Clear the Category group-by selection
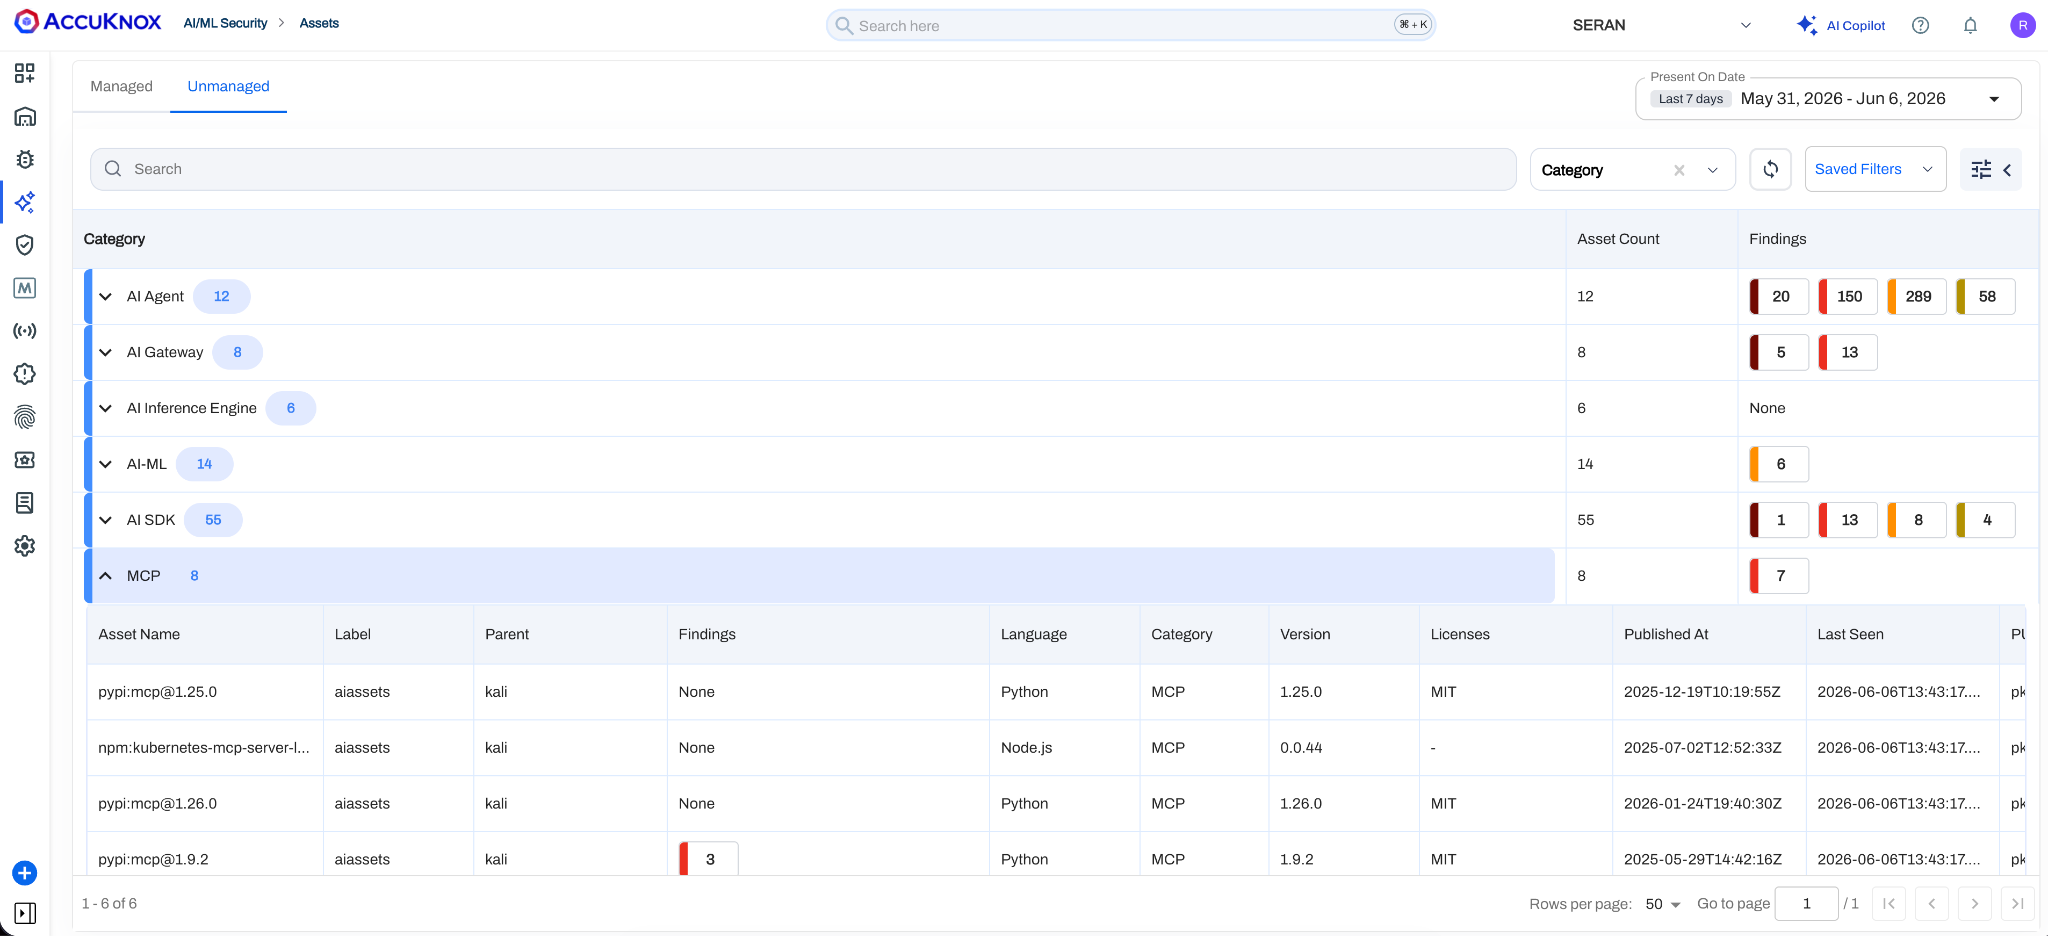 pyautogui.click(x=1679, y=170)
